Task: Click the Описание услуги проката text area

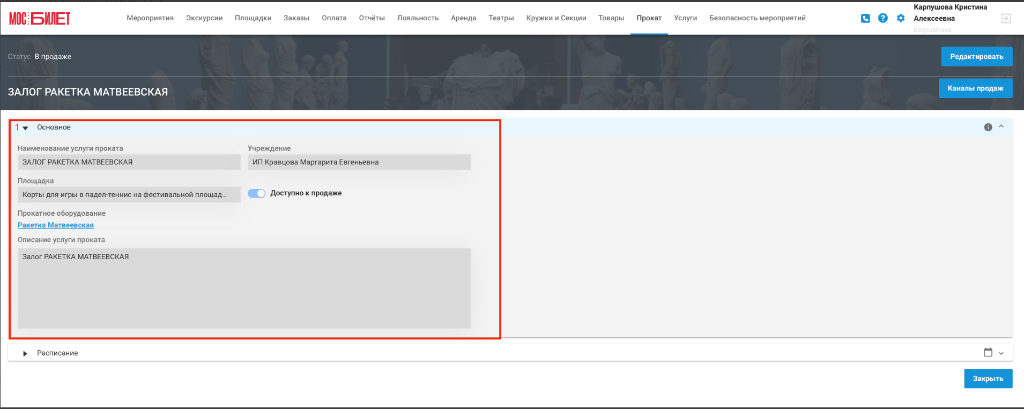Action: 244,288
